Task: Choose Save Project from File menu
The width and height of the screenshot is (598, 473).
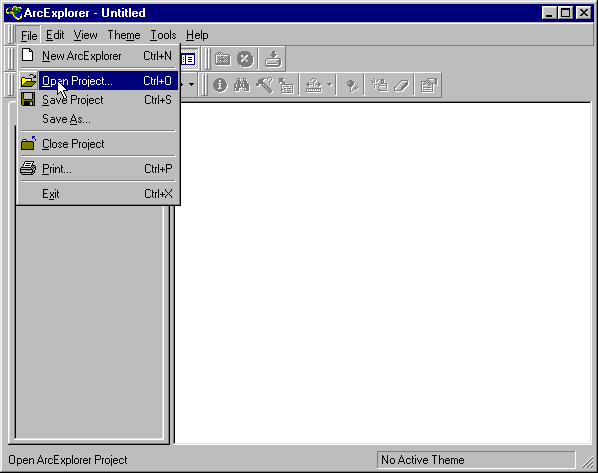Action: click(98, 100)
